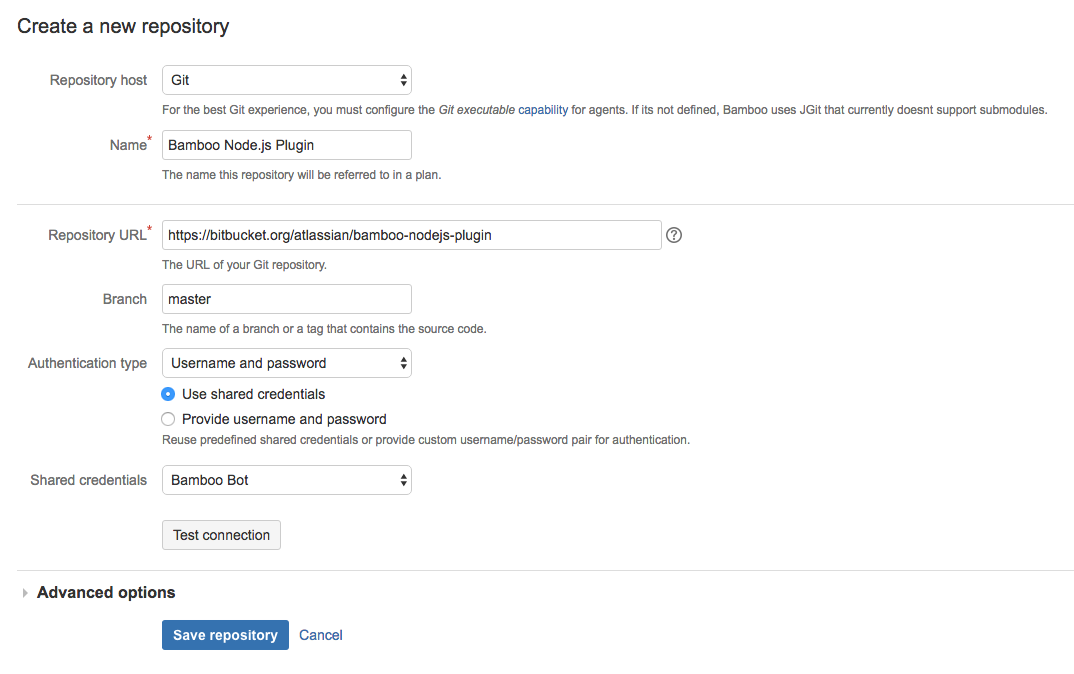1074x674 pixels.
Task: Click the 'Repository host' label
Action: point(98,80)
